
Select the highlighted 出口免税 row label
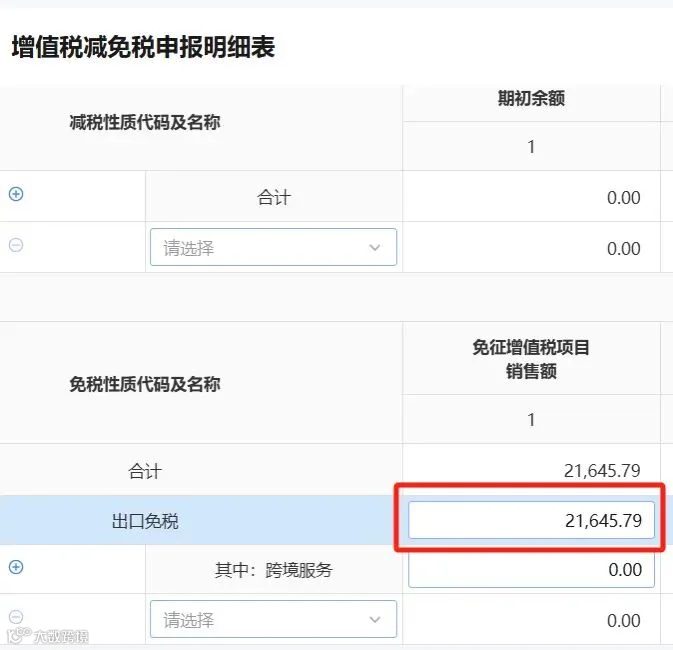pyautogui.click(x=145, y=521)
